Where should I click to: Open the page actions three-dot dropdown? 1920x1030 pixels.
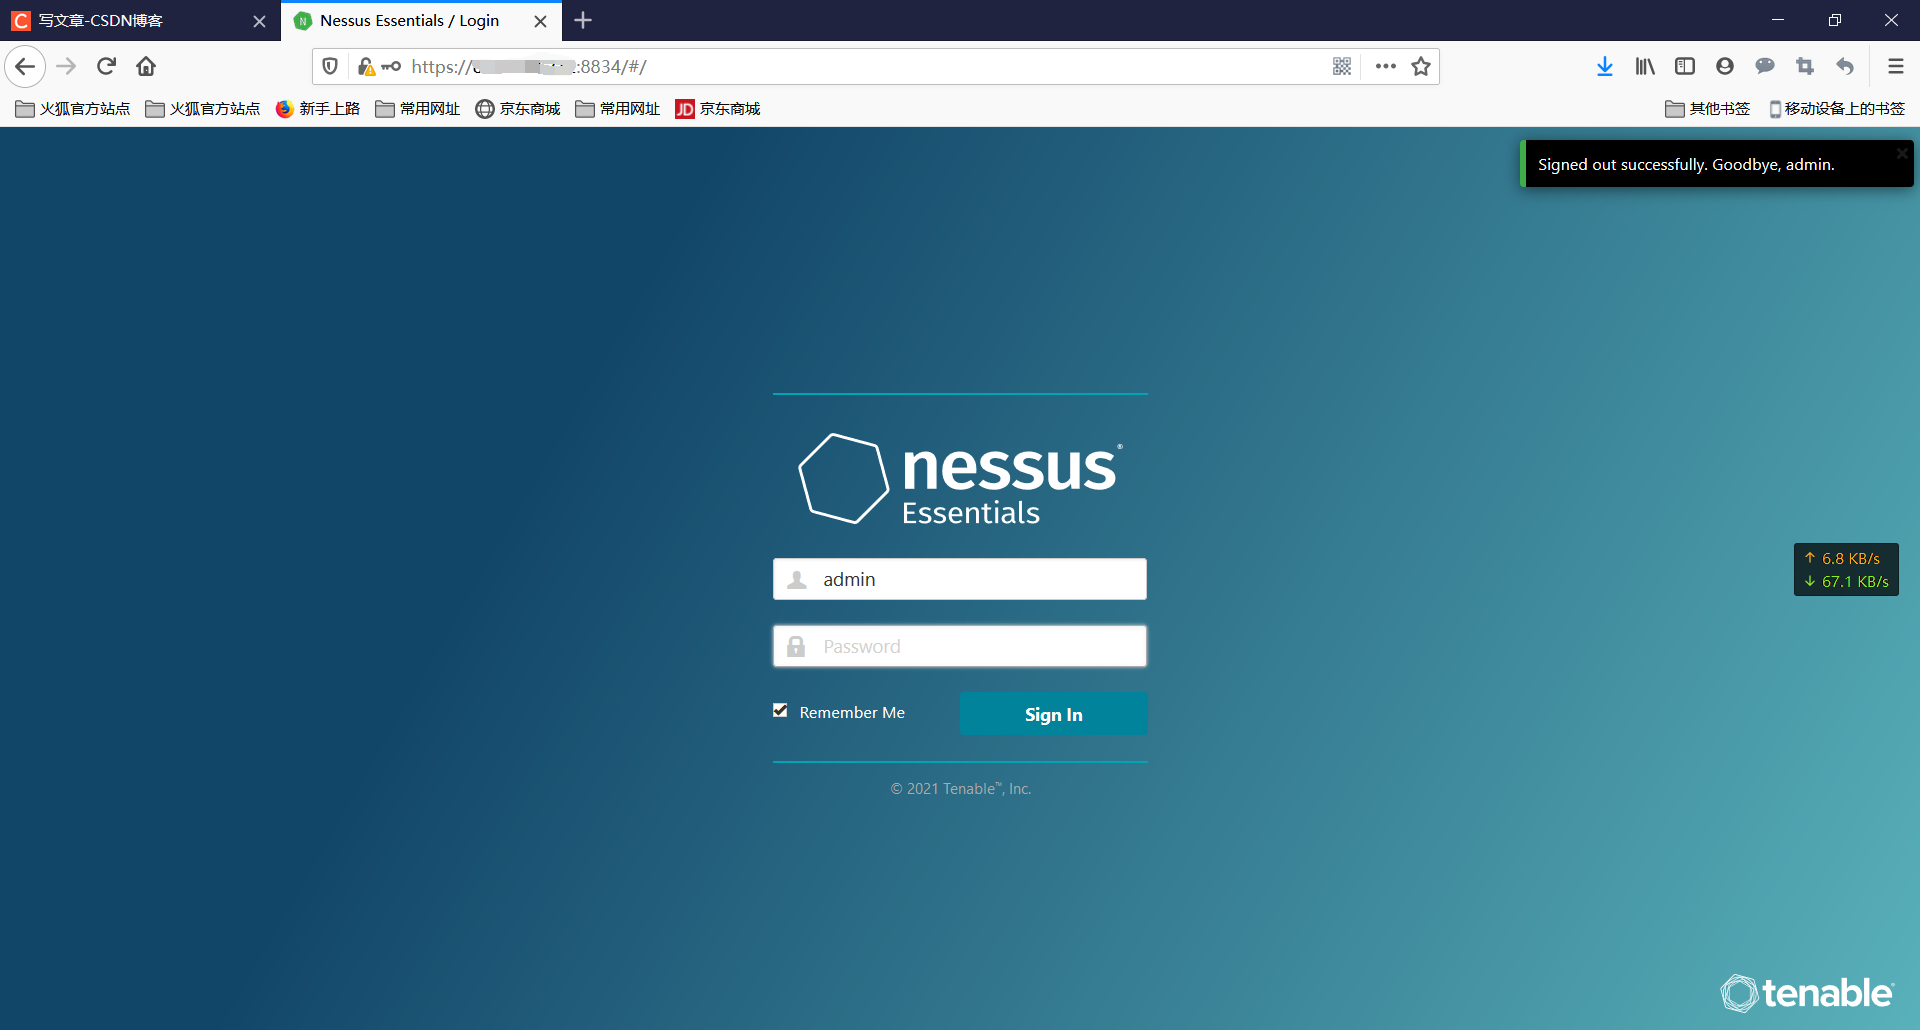1385,66
